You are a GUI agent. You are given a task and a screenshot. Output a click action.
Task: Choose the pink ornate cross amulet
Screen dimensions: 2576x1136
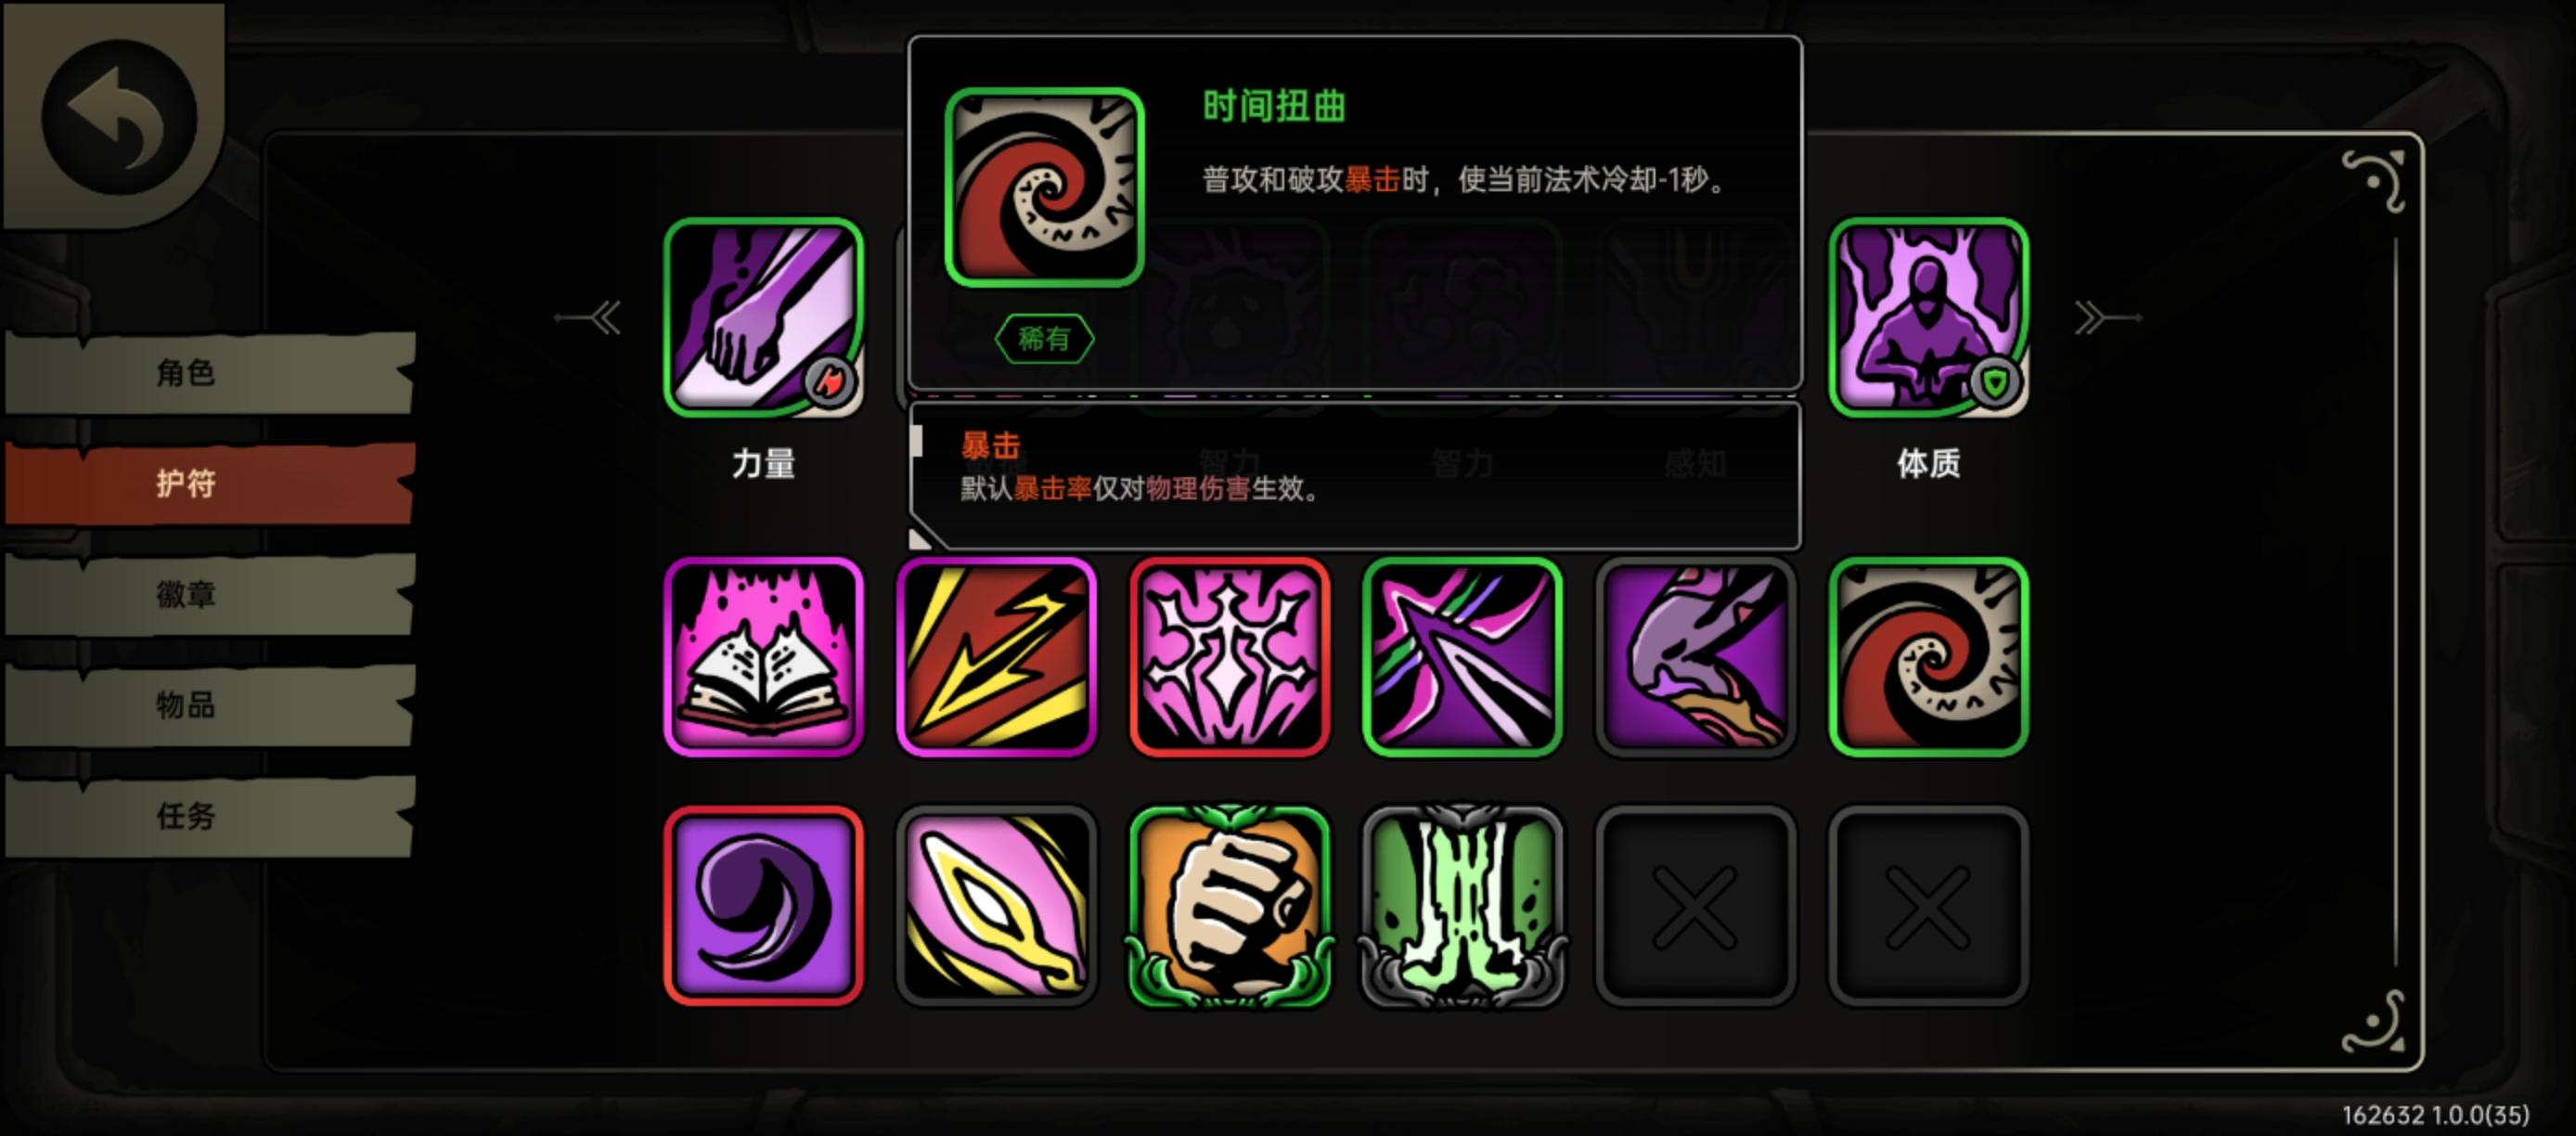[1229, 657]
